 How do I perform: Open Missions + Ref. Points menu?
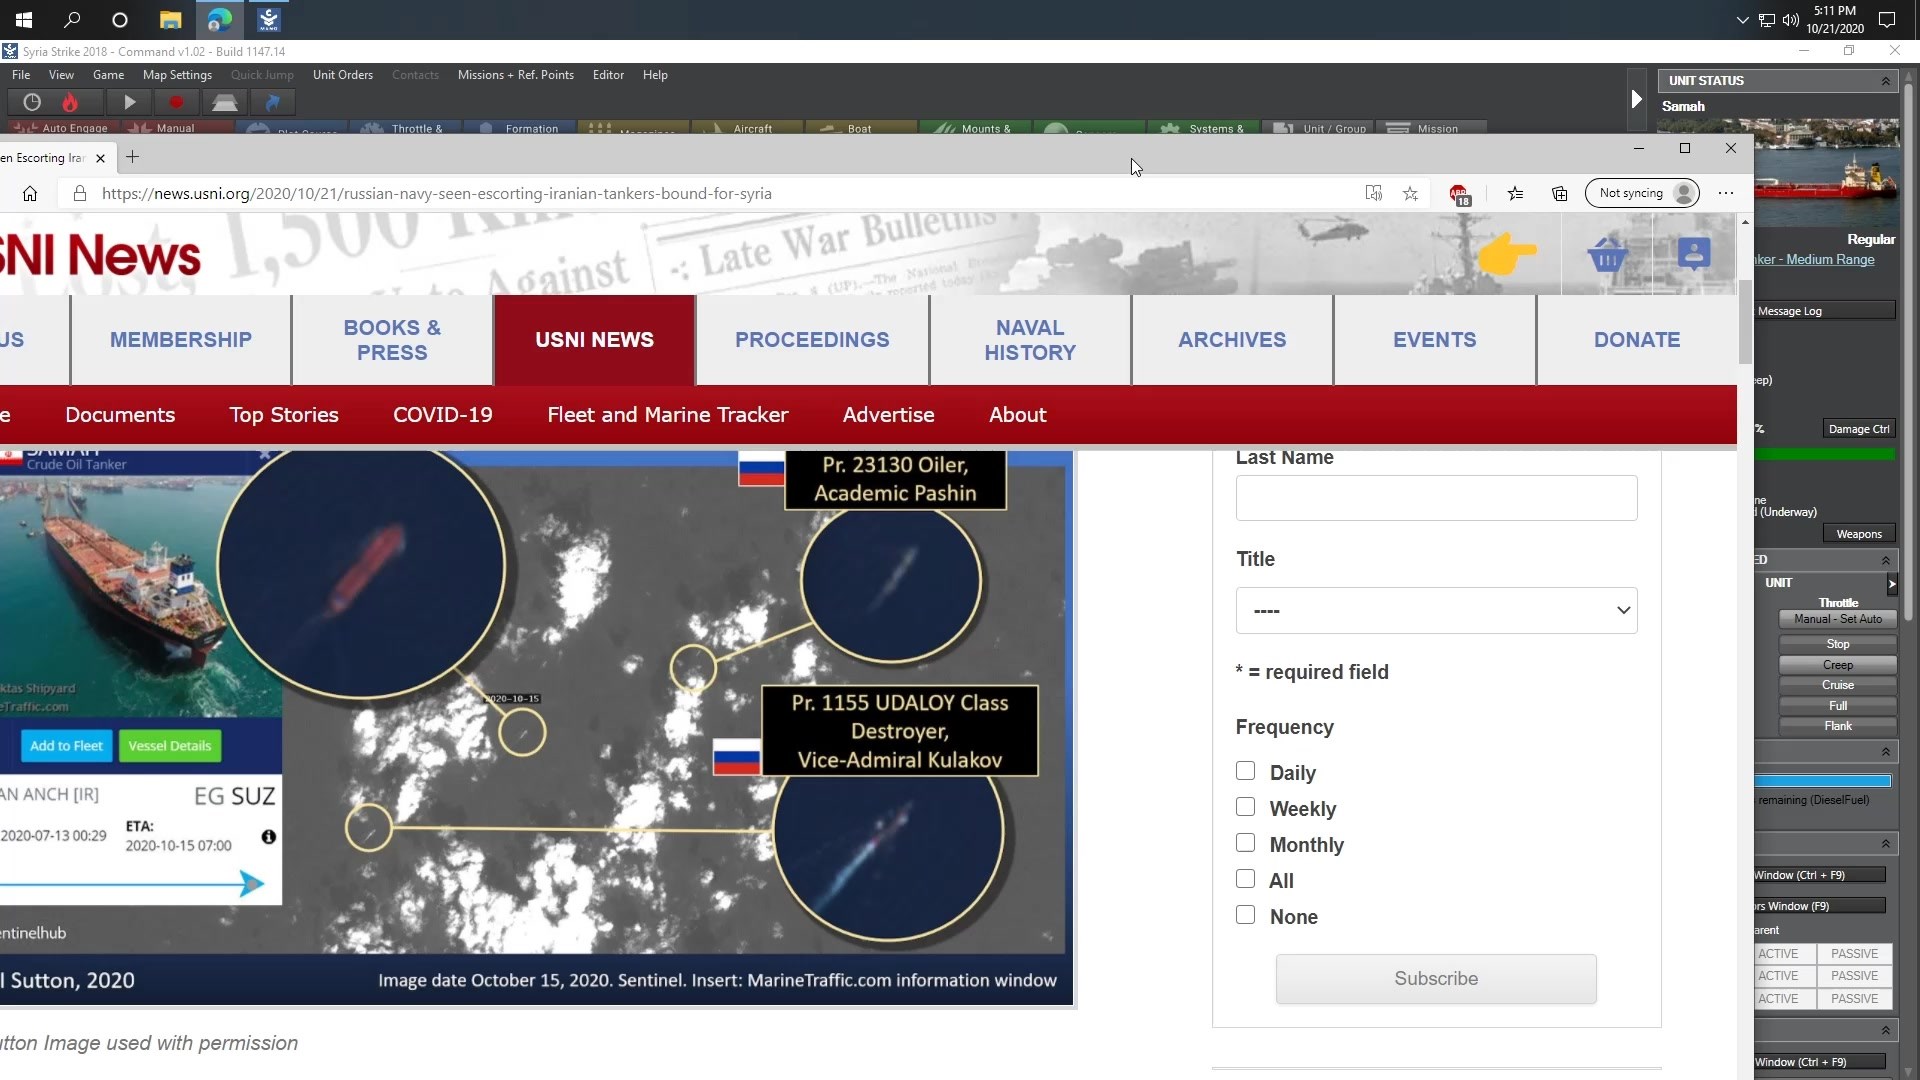click(516, 75)
